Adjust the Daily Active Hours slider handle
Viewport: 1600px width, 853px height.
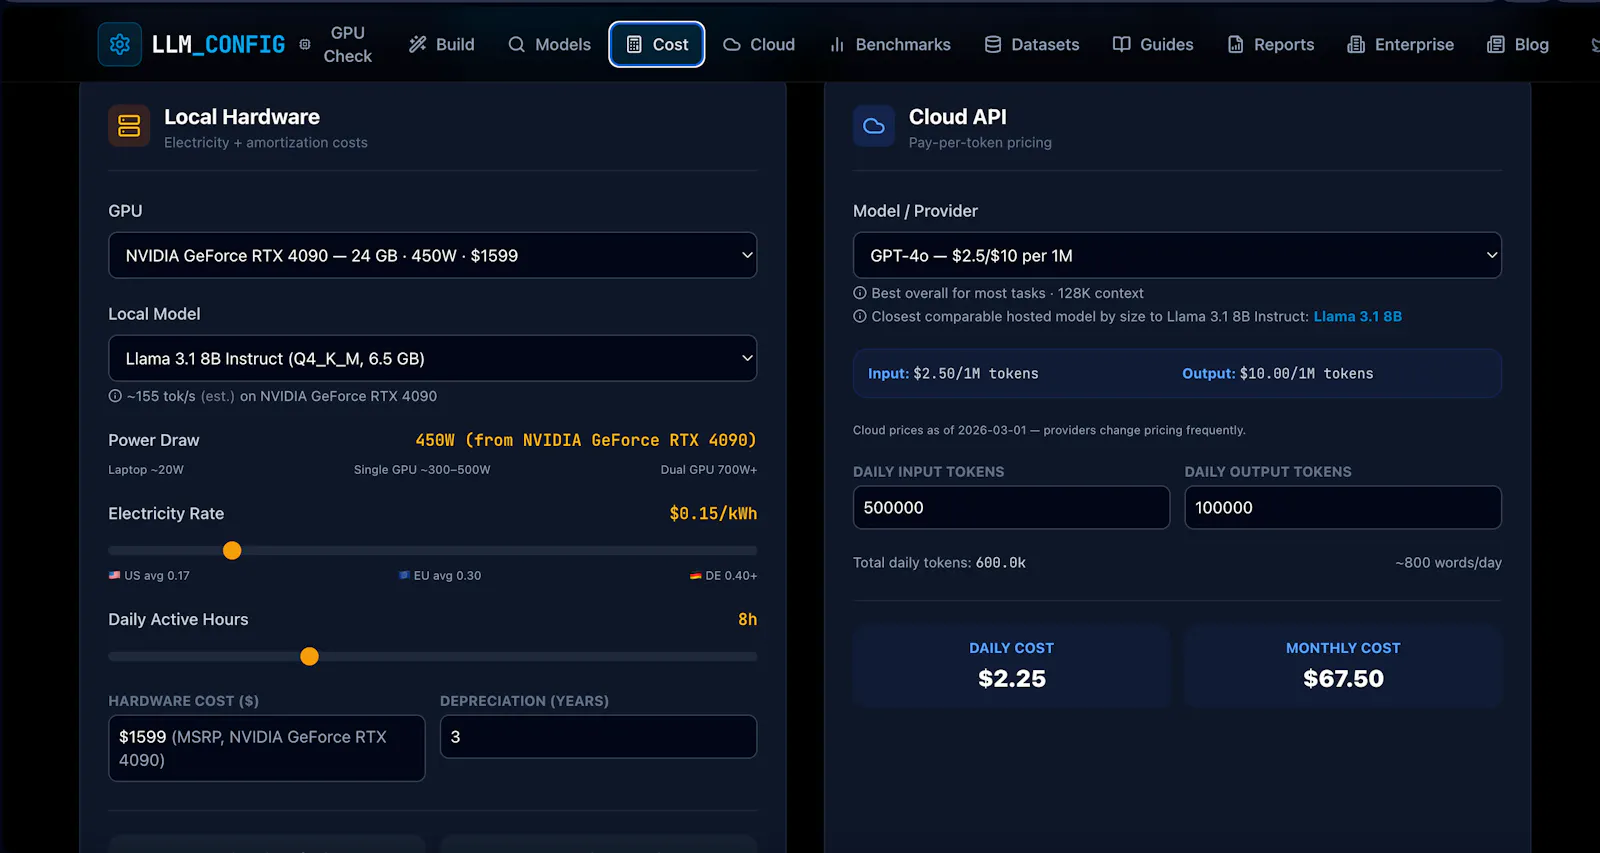(309, 656)
